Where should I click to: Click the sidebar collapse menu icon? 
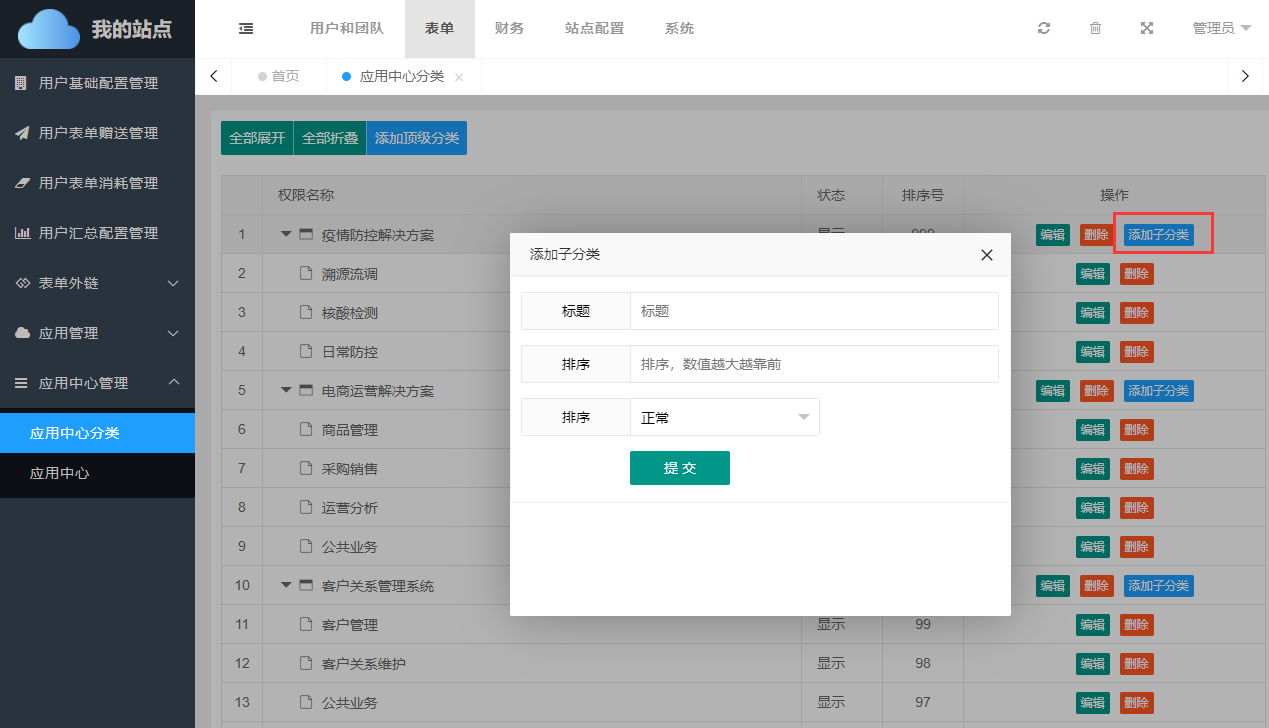tap(246, 29)
